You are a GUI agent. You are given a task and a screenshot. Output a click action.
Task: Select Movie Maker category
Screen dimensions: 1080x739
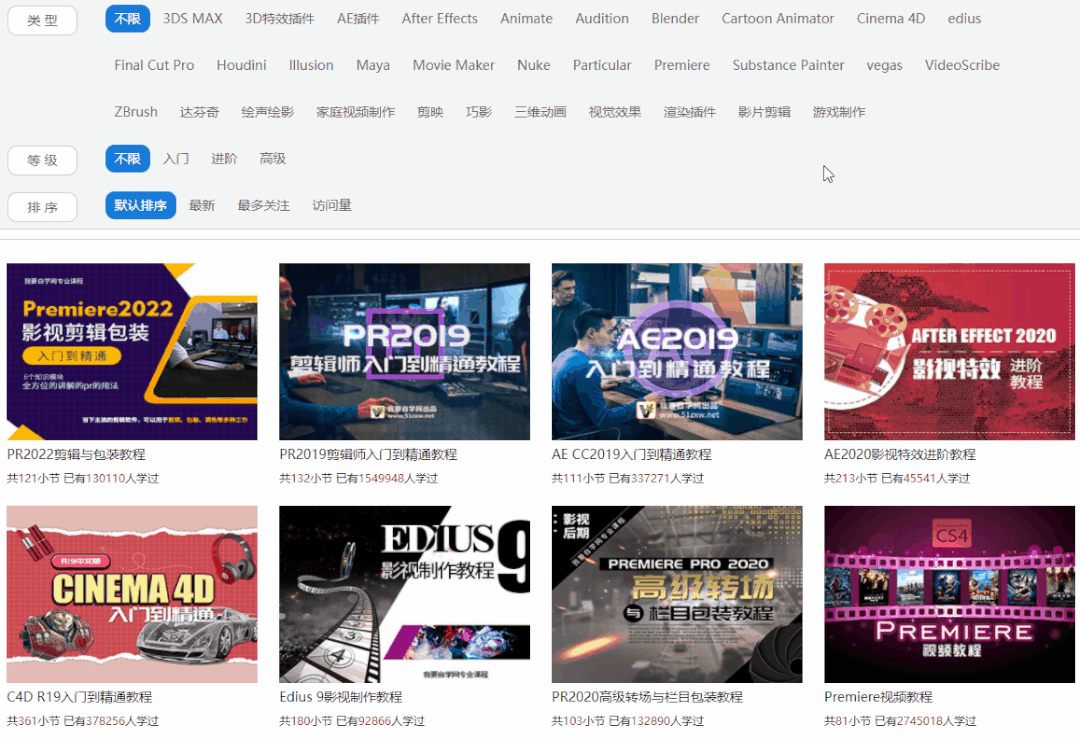click(x=453, y=65)
